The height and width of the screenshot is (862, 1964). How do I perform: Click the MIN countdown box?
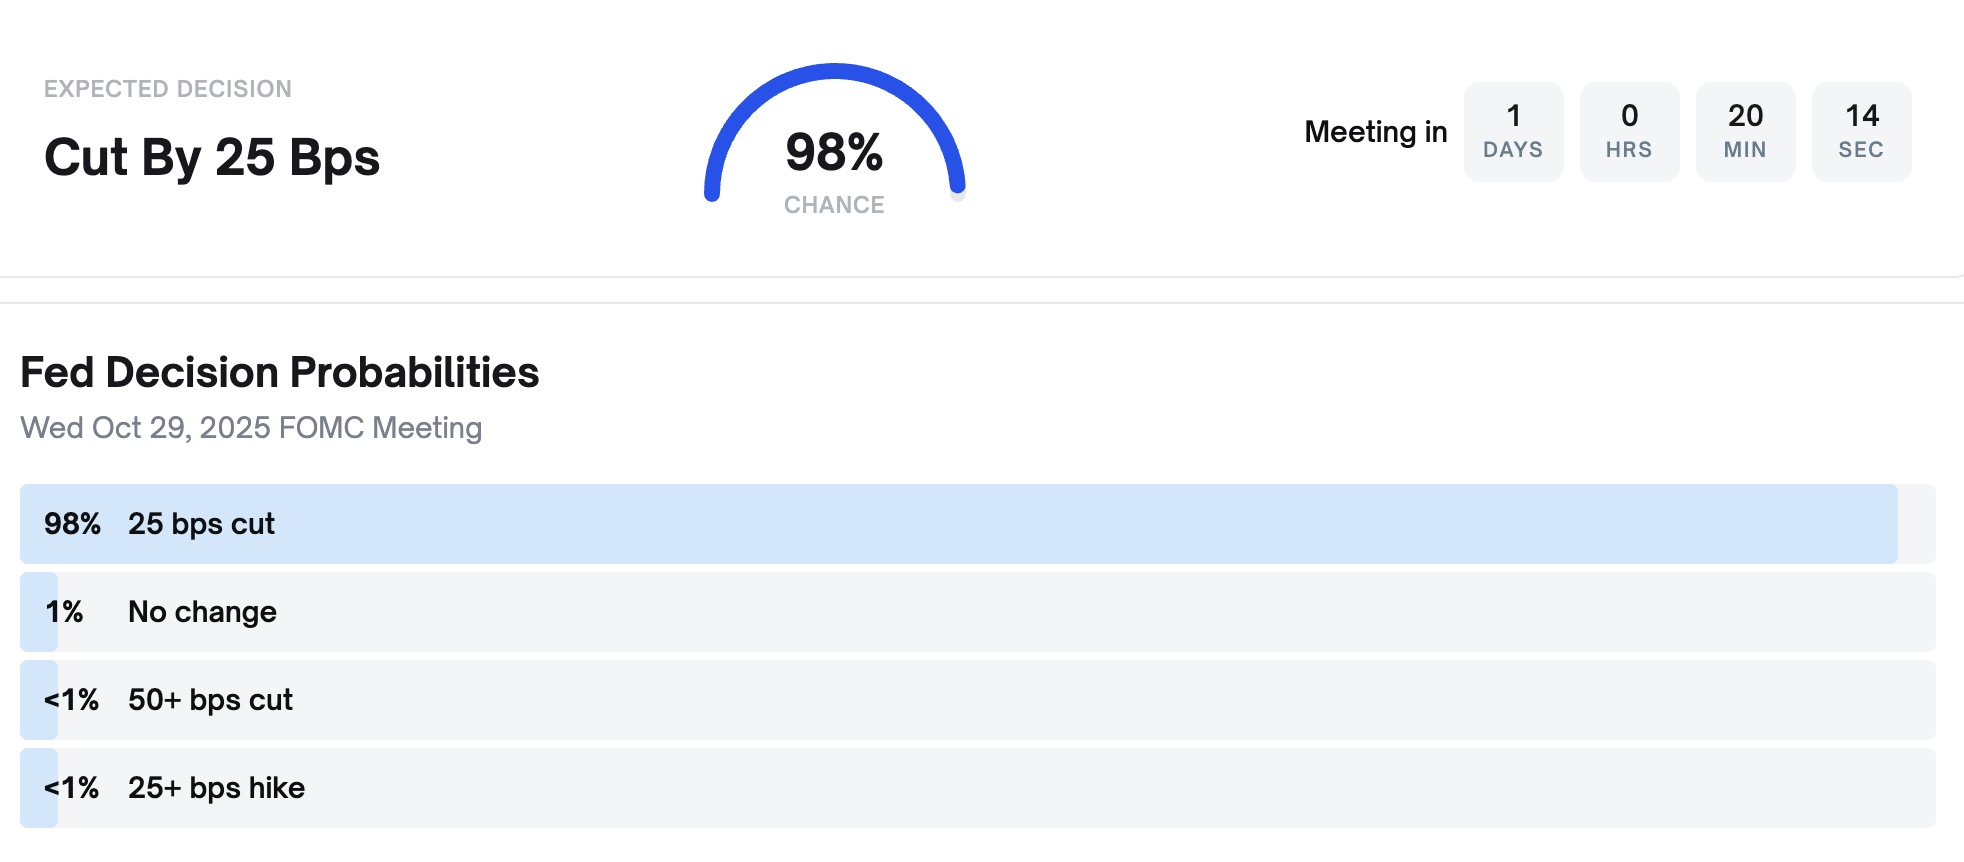[1745, 132]
